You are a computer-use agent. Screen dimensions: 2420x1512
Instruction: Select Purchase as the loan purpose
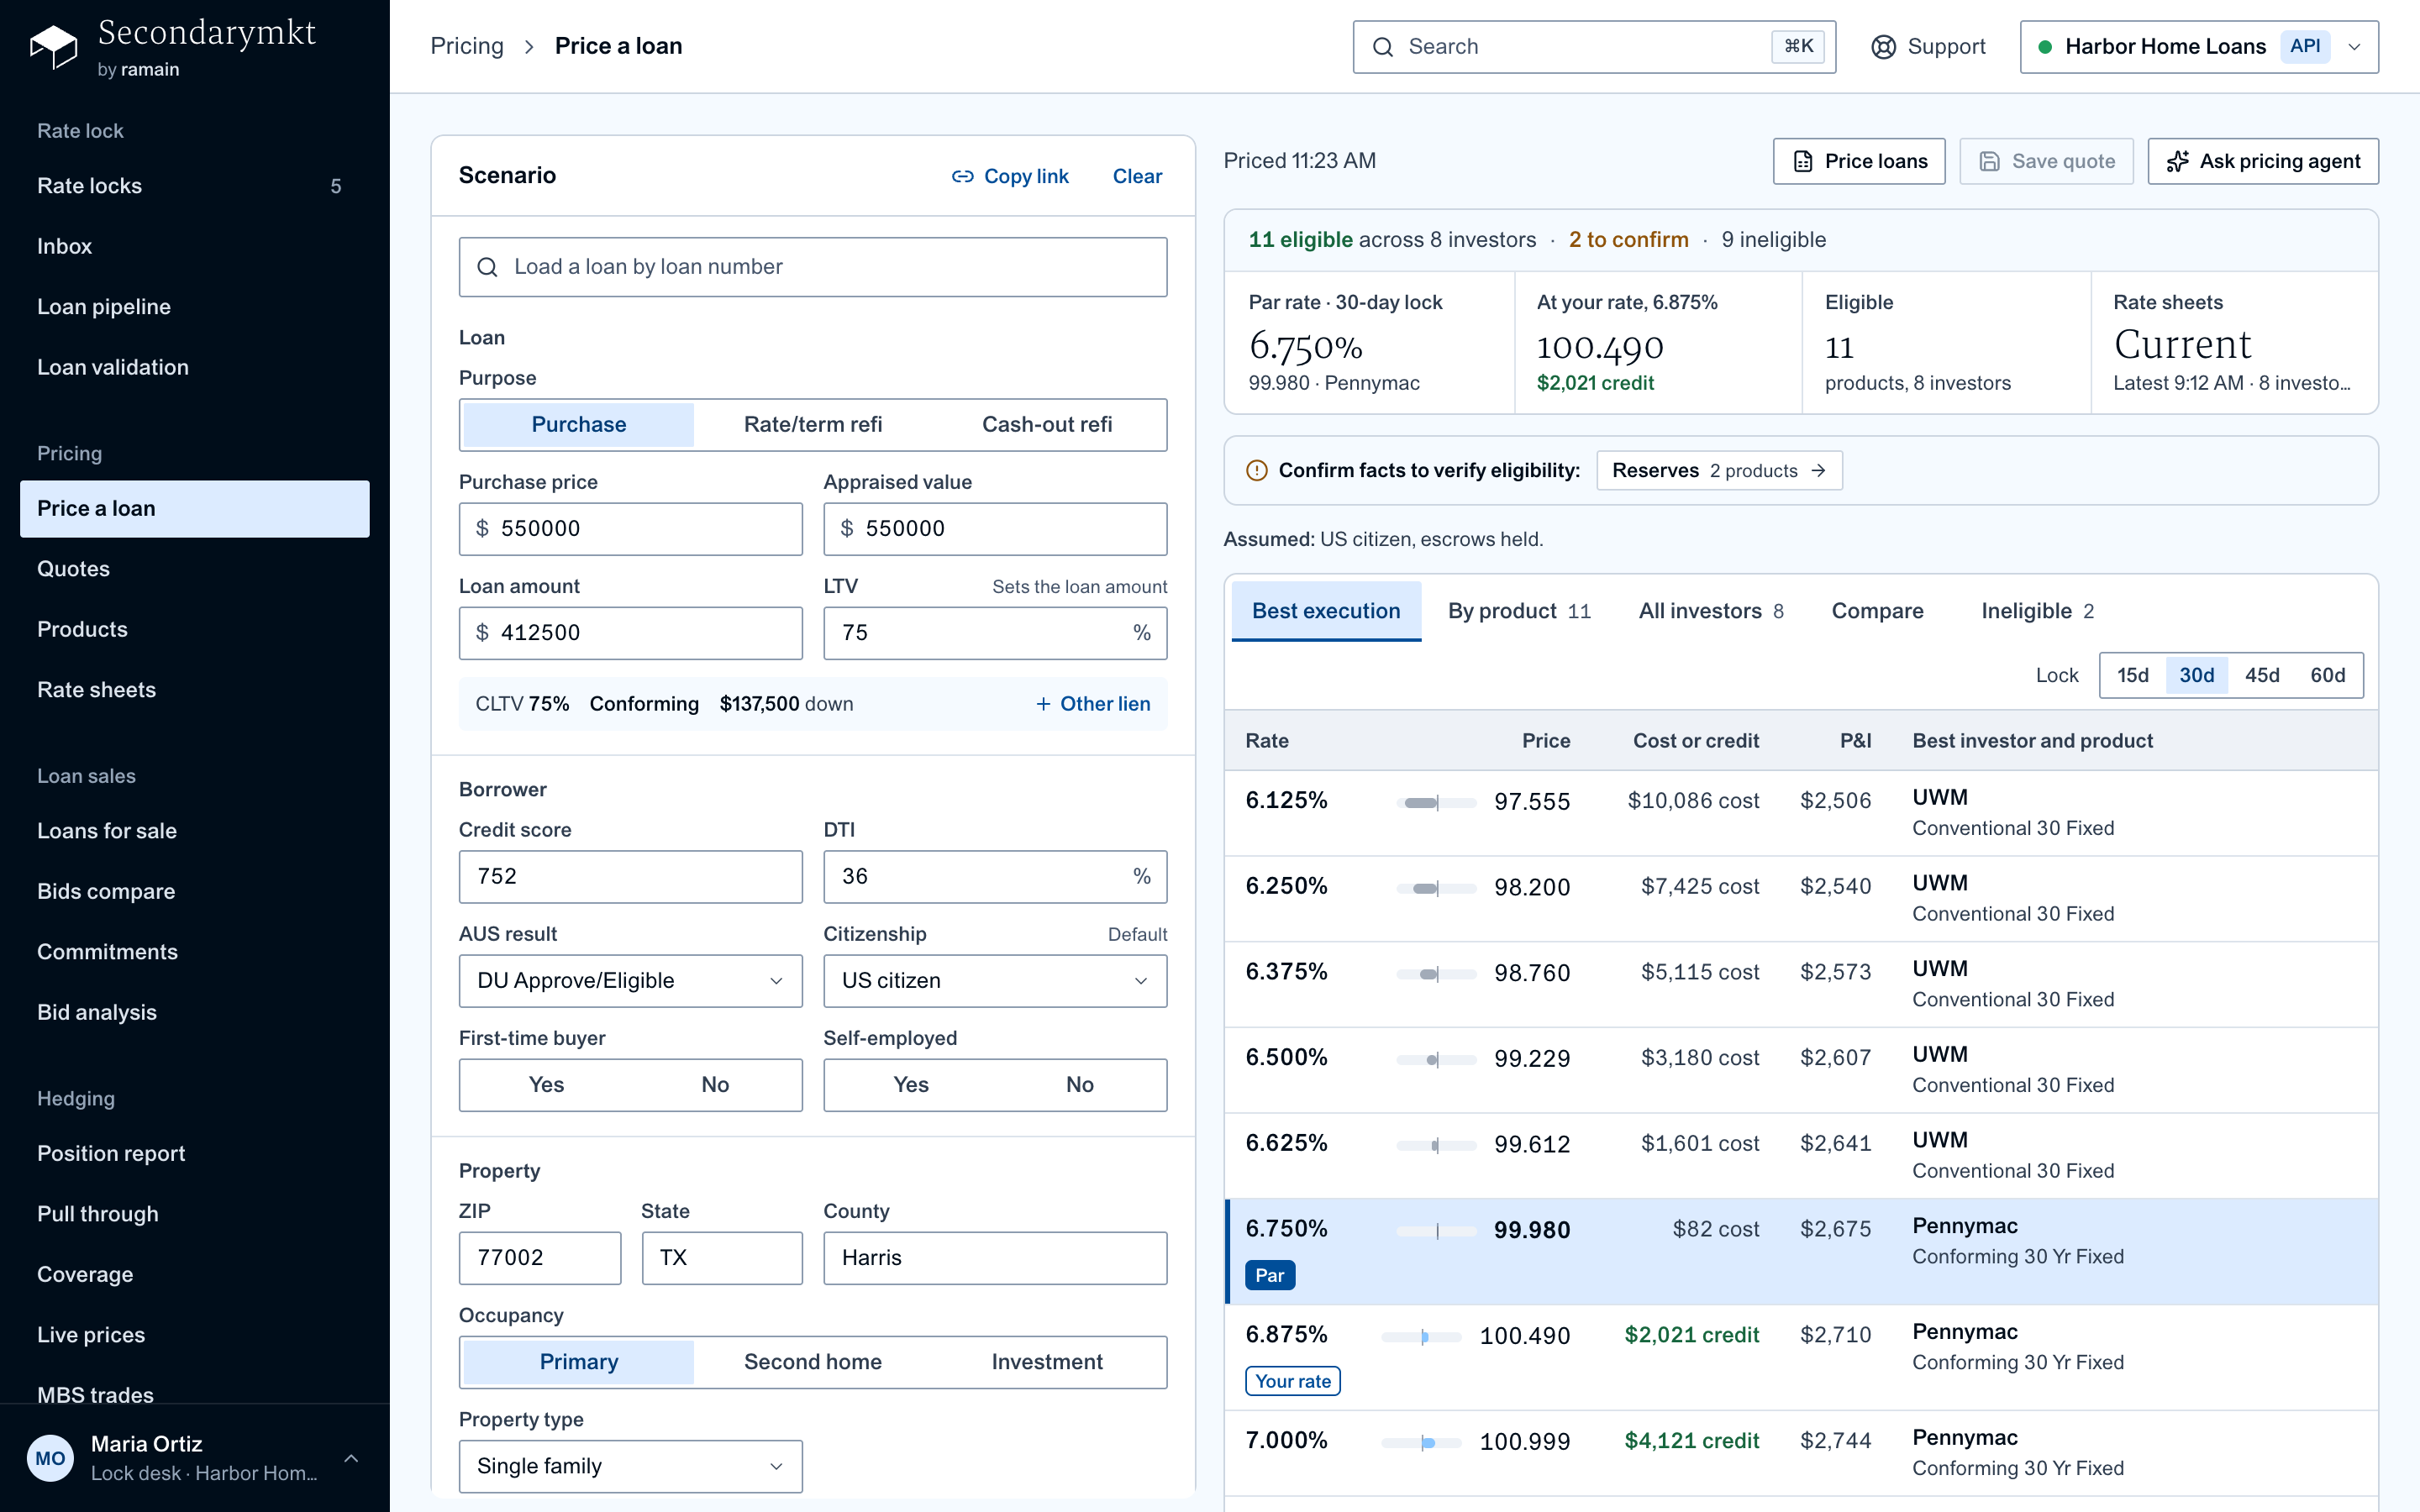tap(578, 424)
